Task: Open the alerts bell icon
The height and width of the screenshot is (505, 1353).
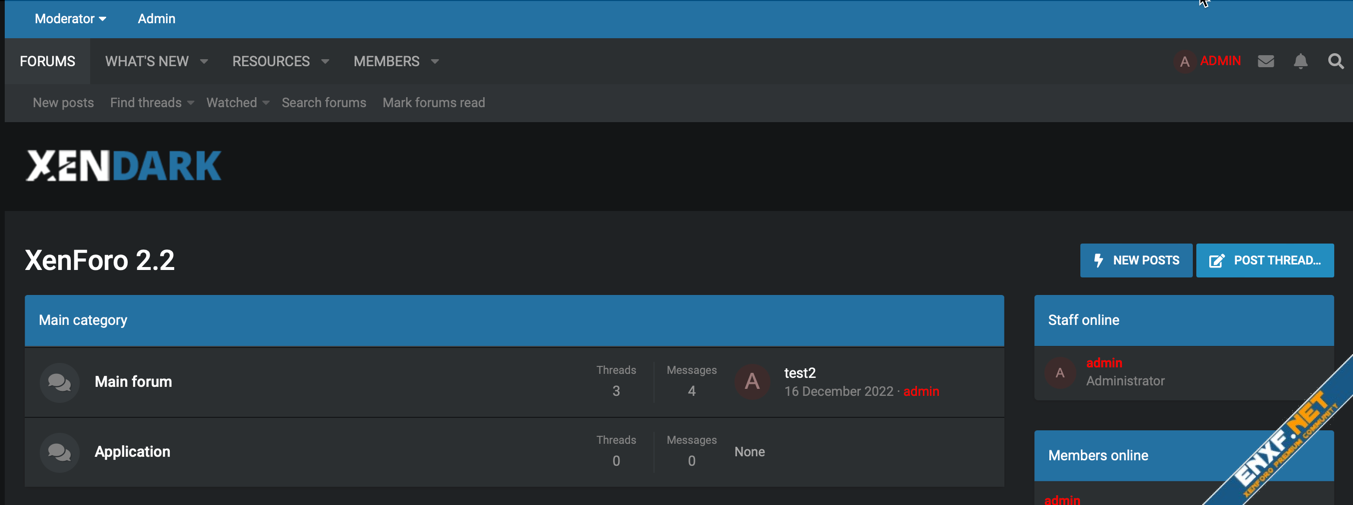Action: pyautogui.click(x=1300, y=62)
